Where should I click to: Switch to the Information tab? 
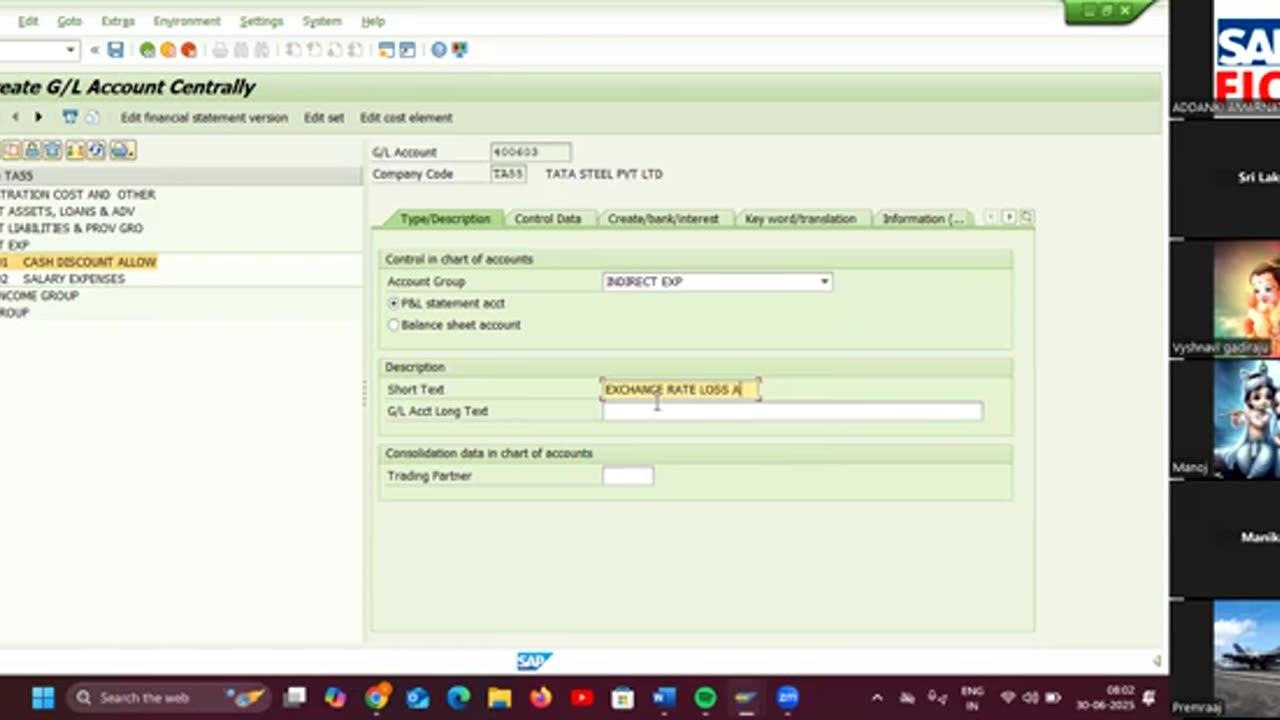coord(923,219)
